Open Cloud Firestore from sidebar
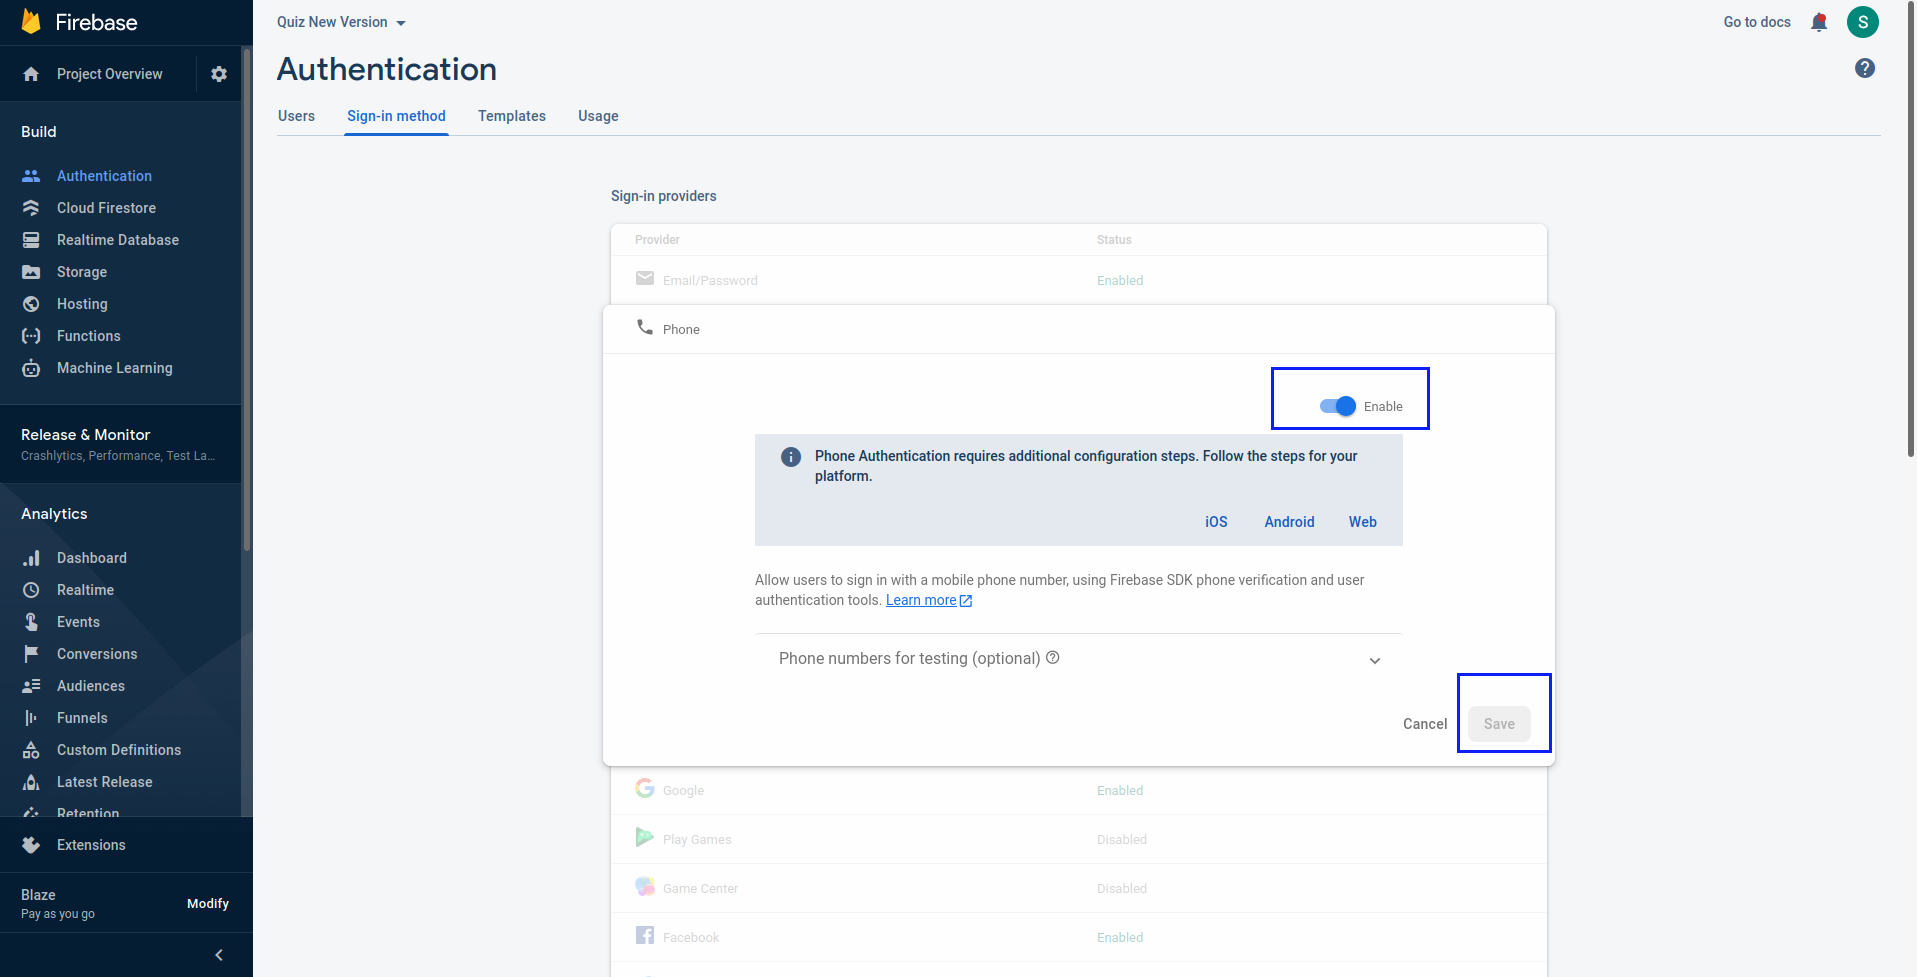Image resolution: width=1917 pixels, height=977 pixels. tap(106, 208)
